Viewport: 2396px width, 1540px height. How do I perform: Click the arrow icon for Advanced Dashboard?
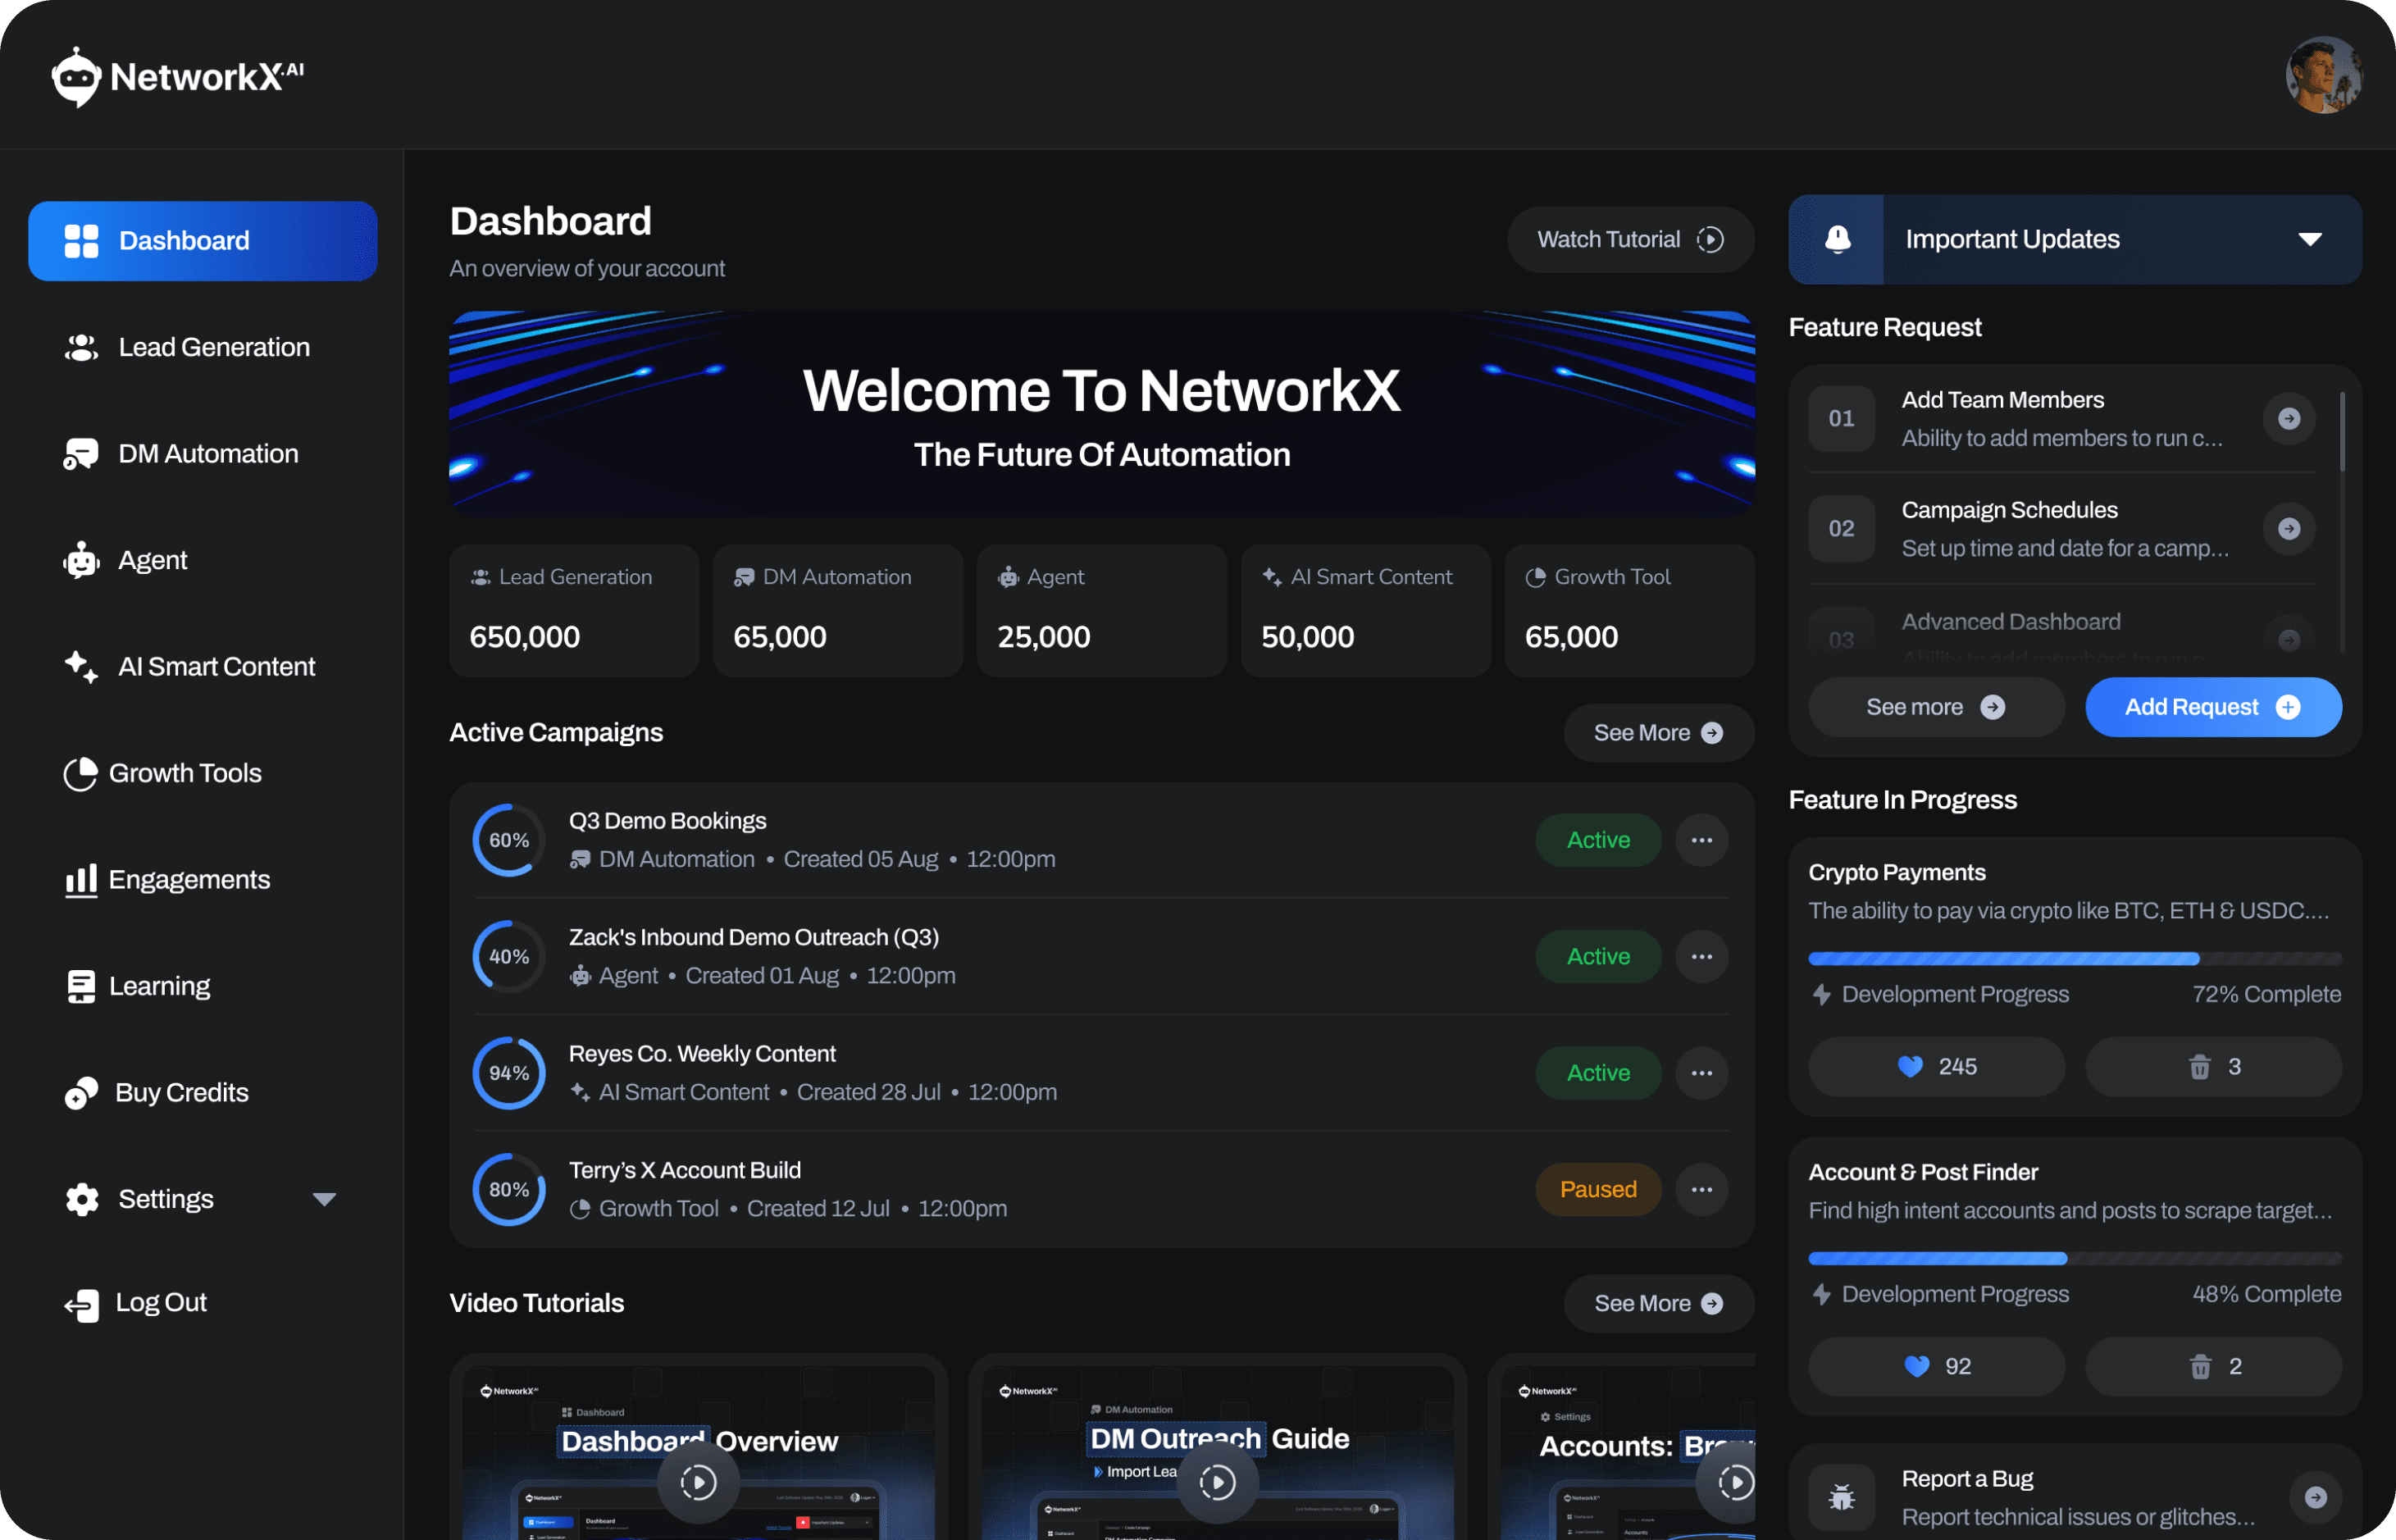pos(2288,640)
